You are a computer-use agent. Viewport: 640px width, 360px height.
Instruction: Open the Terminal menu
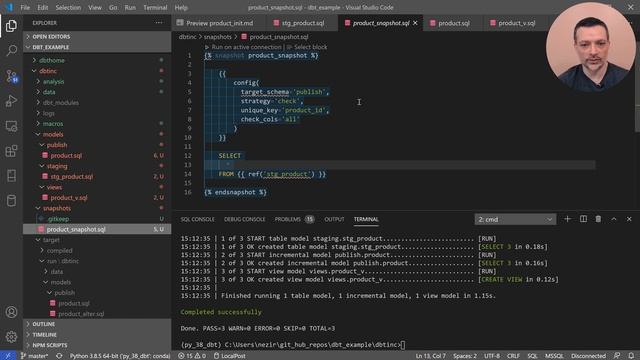(x=155, y=7)
